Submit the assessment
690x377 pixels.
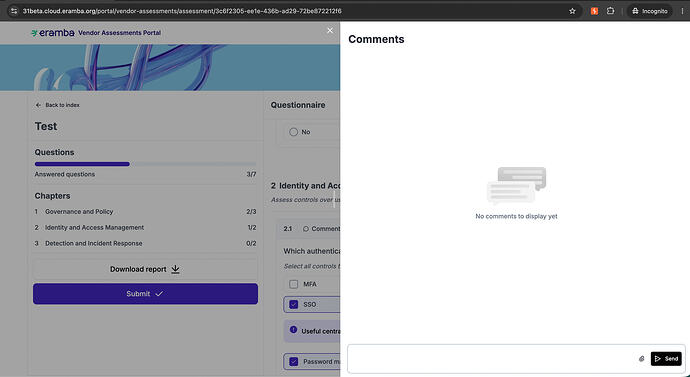tap(145, 293)
